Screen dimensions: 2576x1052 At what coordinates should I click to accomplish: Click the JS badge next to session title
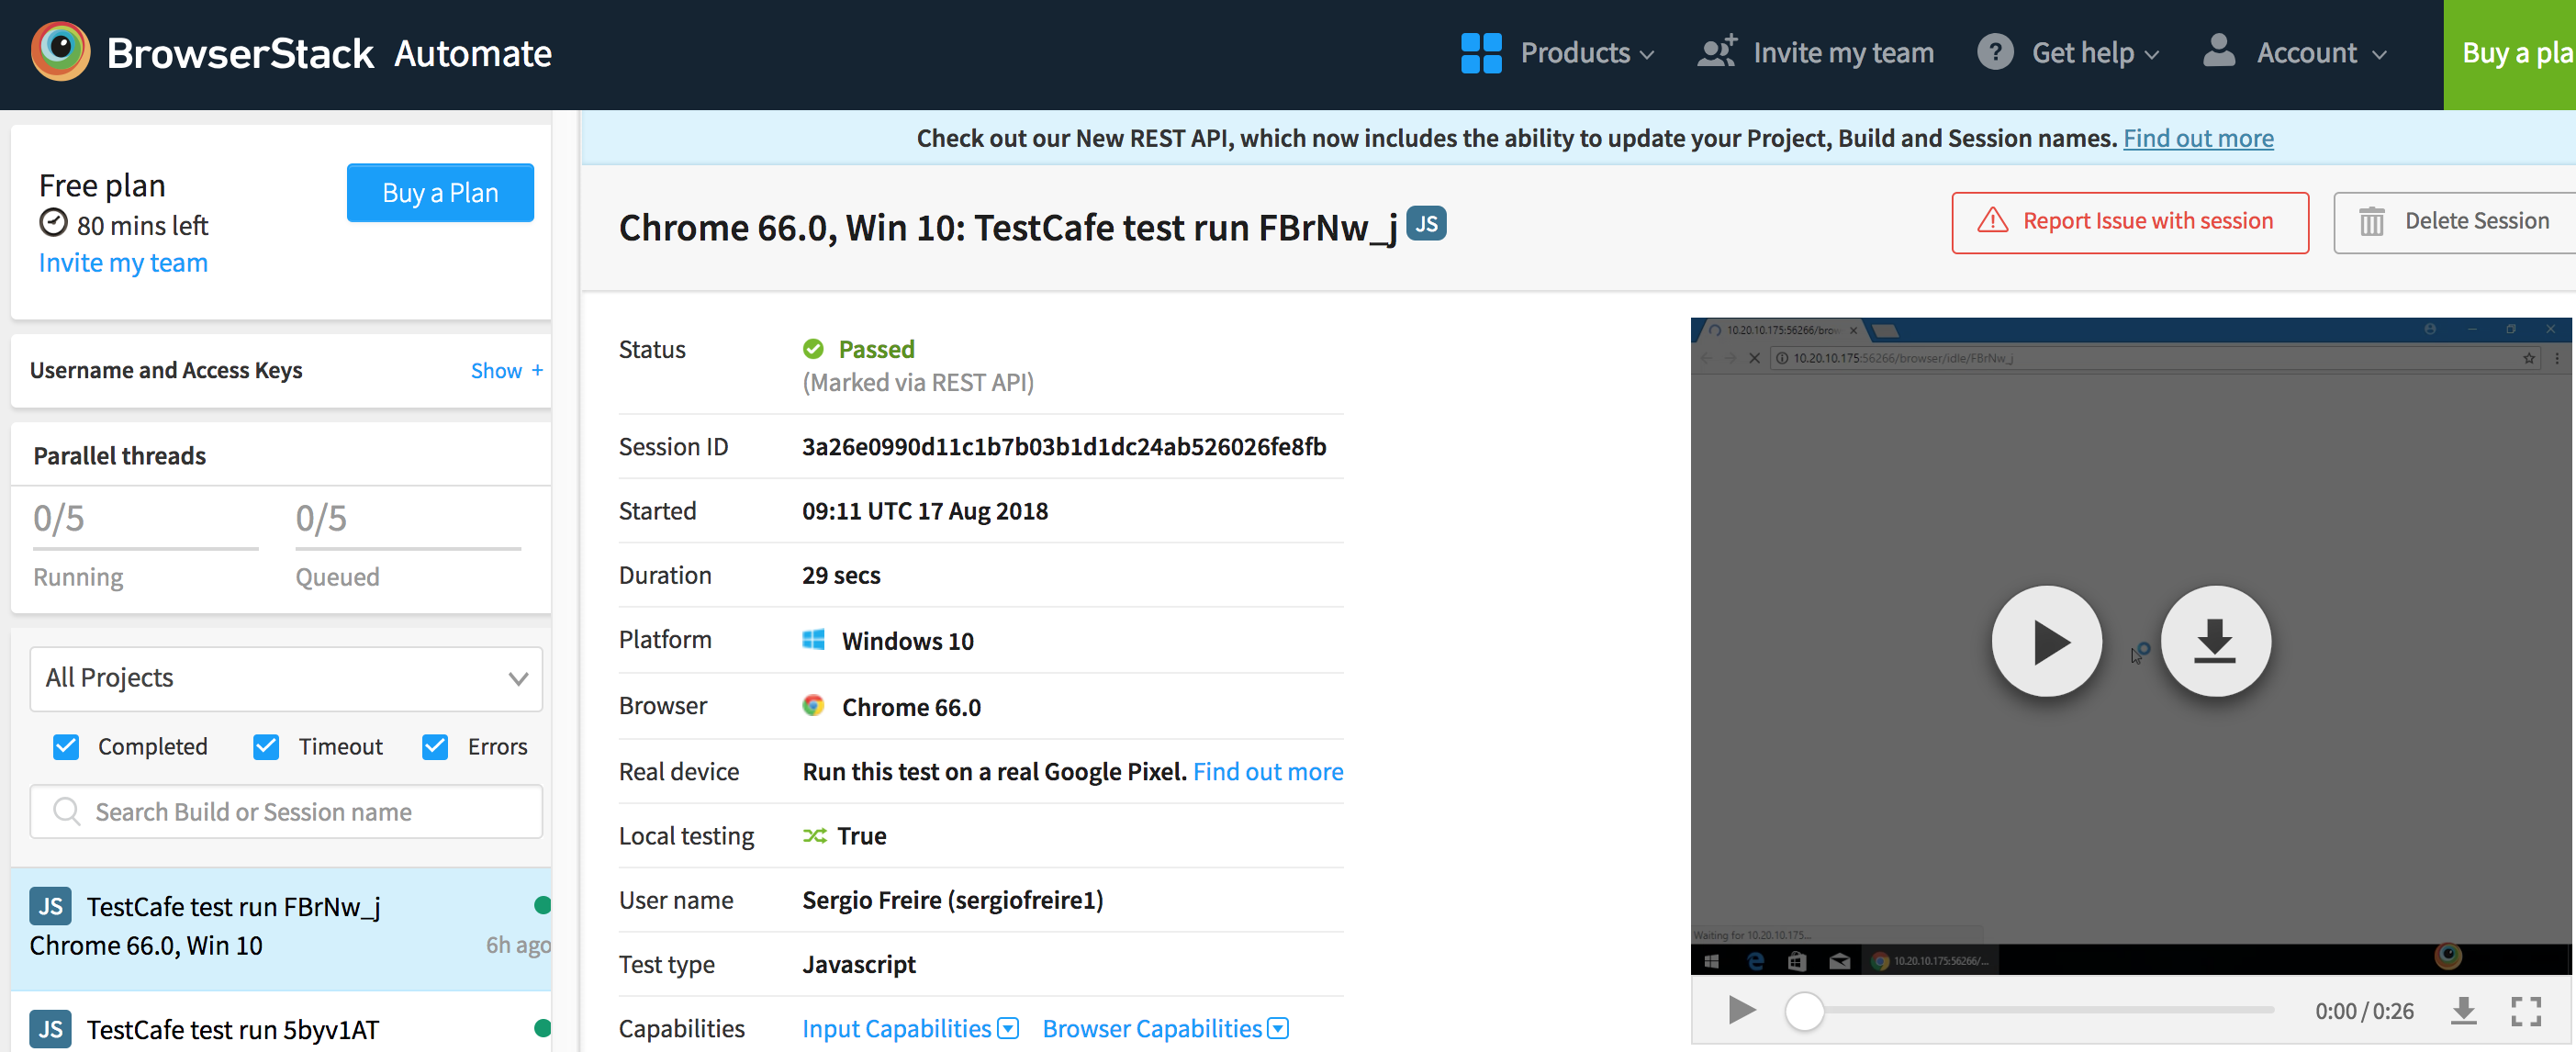(1426, 224)
